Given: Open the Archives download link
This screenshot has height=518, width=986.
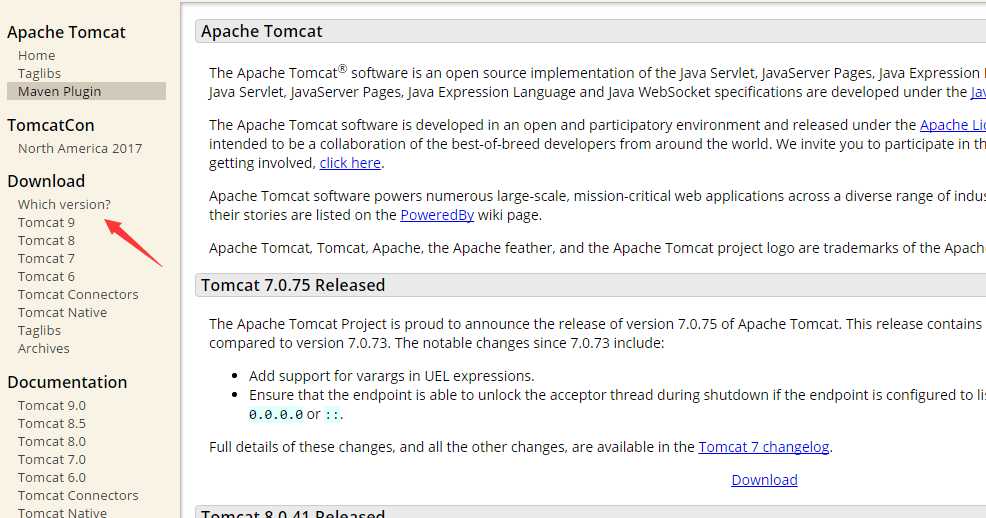Looking at the screenshot, I should tap(43, 348).
